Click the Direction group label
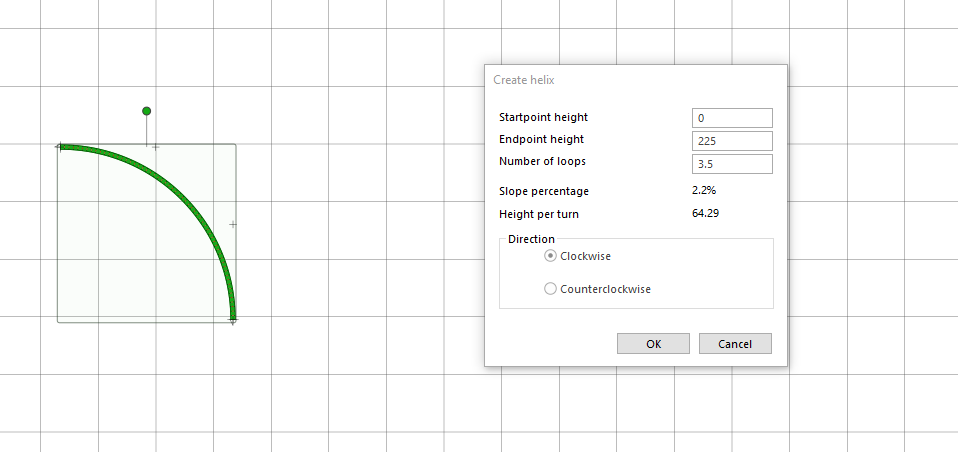 click(x=532, y=239)
